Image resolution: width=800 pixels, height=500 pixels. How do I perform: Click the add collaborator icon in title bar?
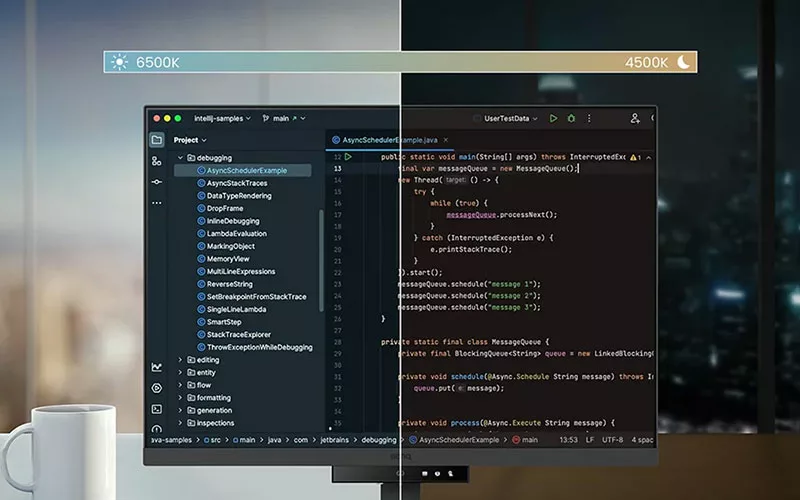[635, 118]
